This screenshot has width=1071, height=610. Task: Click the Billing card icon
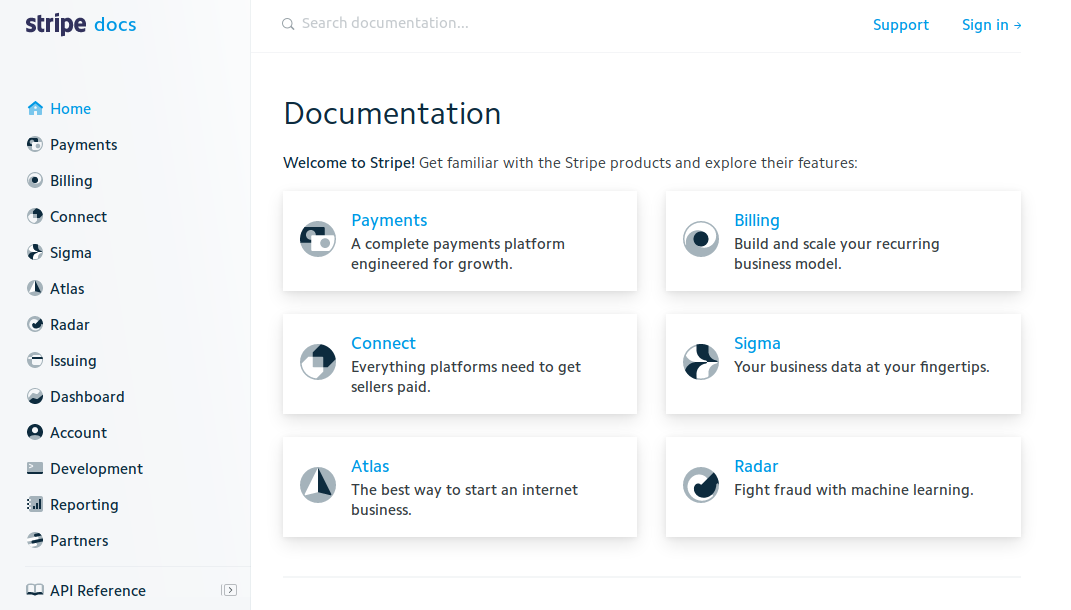pyautogui.click(x=701, y=239)
